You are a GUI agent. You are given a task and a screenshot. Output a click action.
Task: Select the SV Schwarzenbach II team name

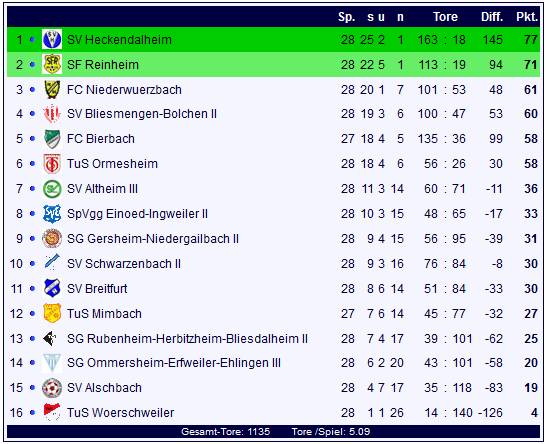(124, 264)
